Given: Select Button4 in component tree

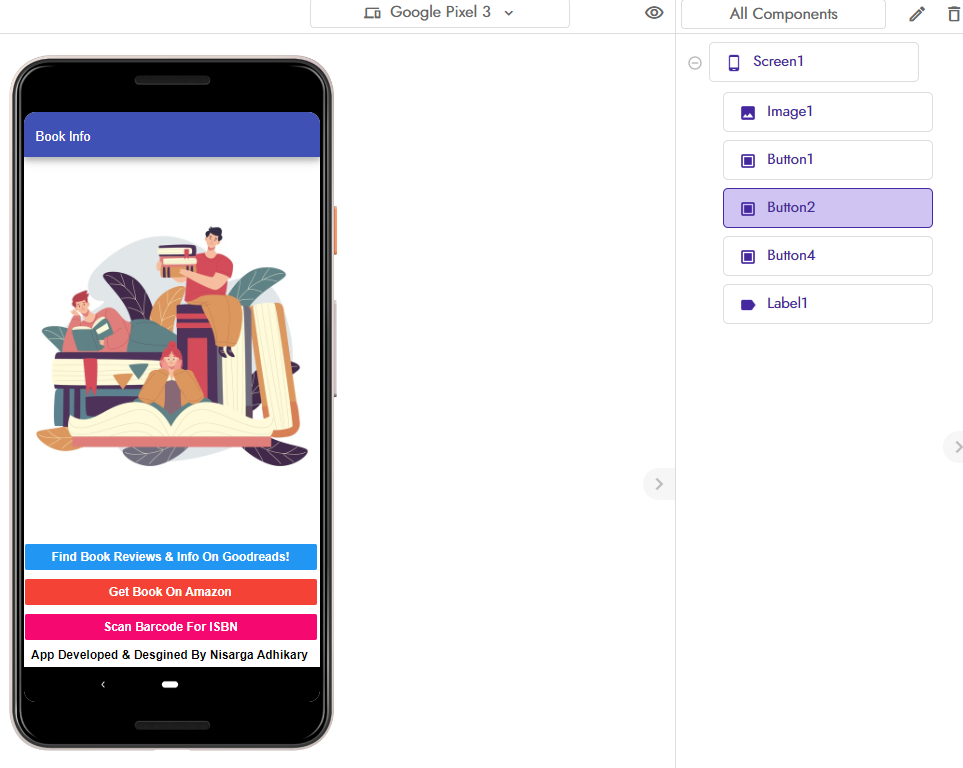Looking at the screenshot, I should click(827, 256).
